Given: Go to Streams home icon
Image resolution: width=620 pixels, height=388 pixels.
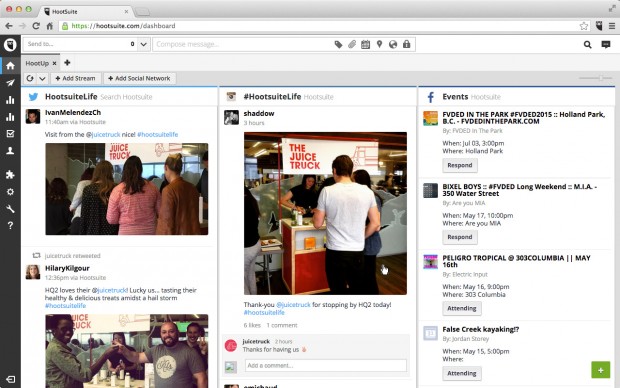Looking at the screenshot, I should click(10, 66).
